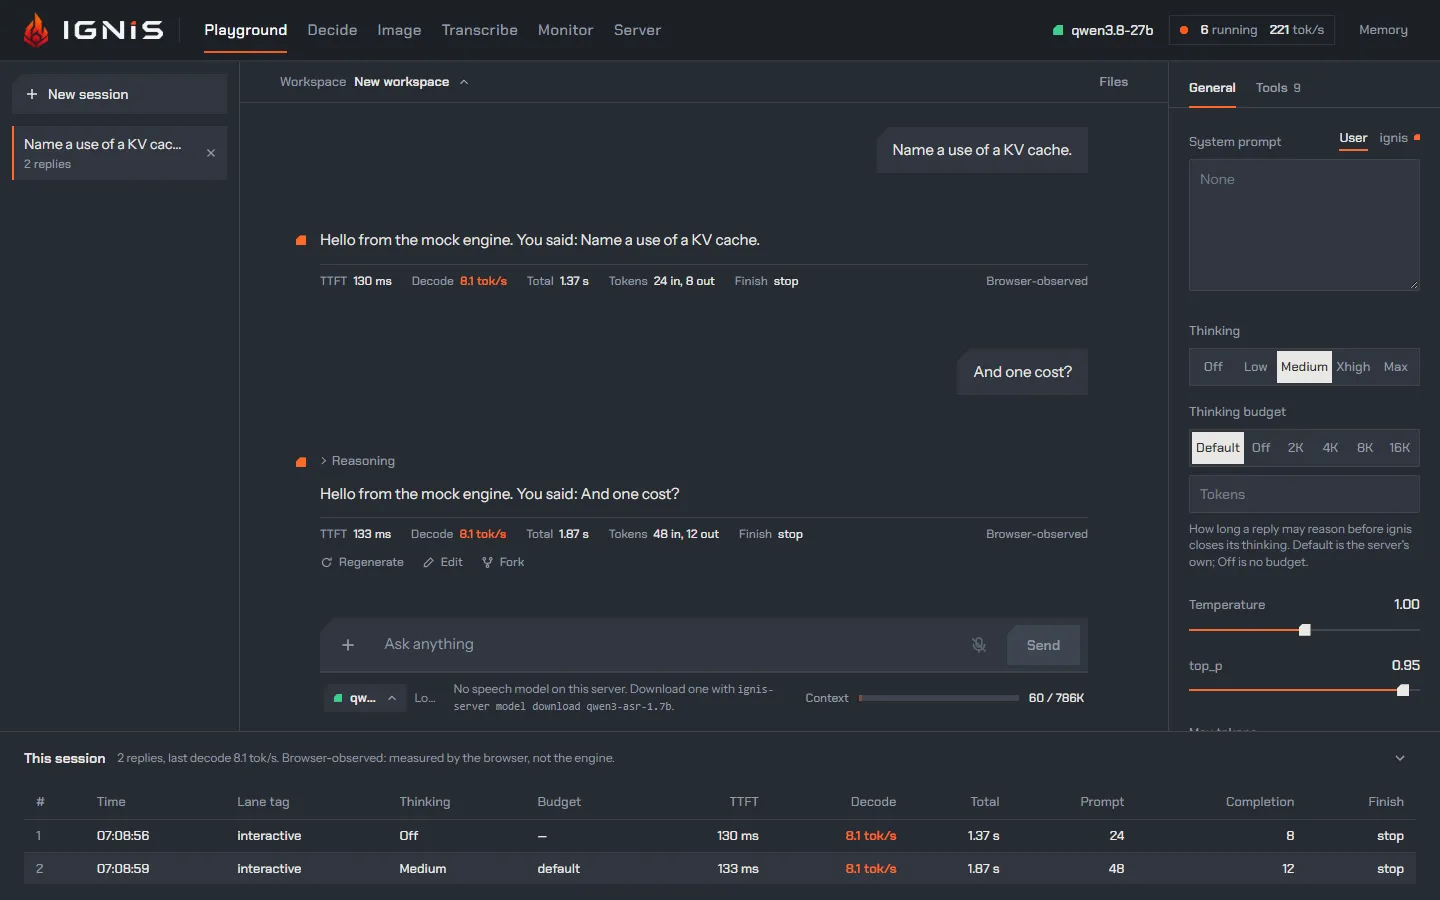Switch to the Tools 9 tab
The image size is (1440, 900).
(x=1278, y=88)
